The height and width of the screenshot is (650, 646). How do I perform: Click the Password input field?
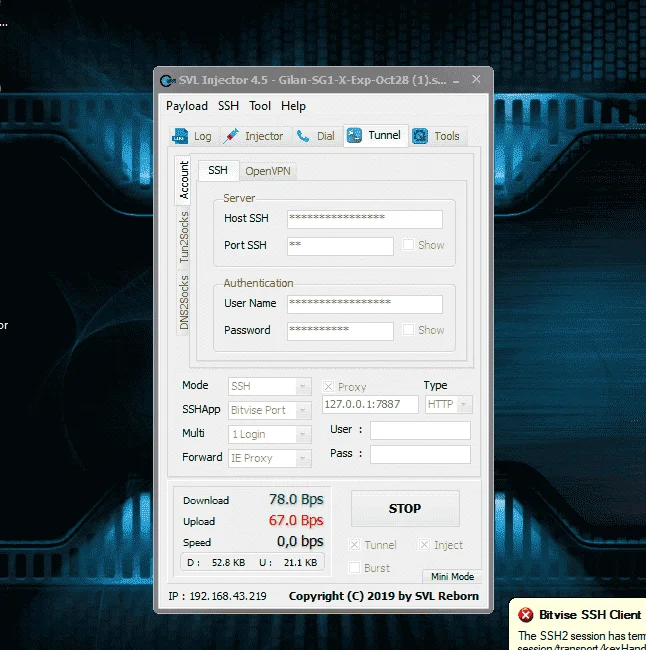[x=340, y=331]
